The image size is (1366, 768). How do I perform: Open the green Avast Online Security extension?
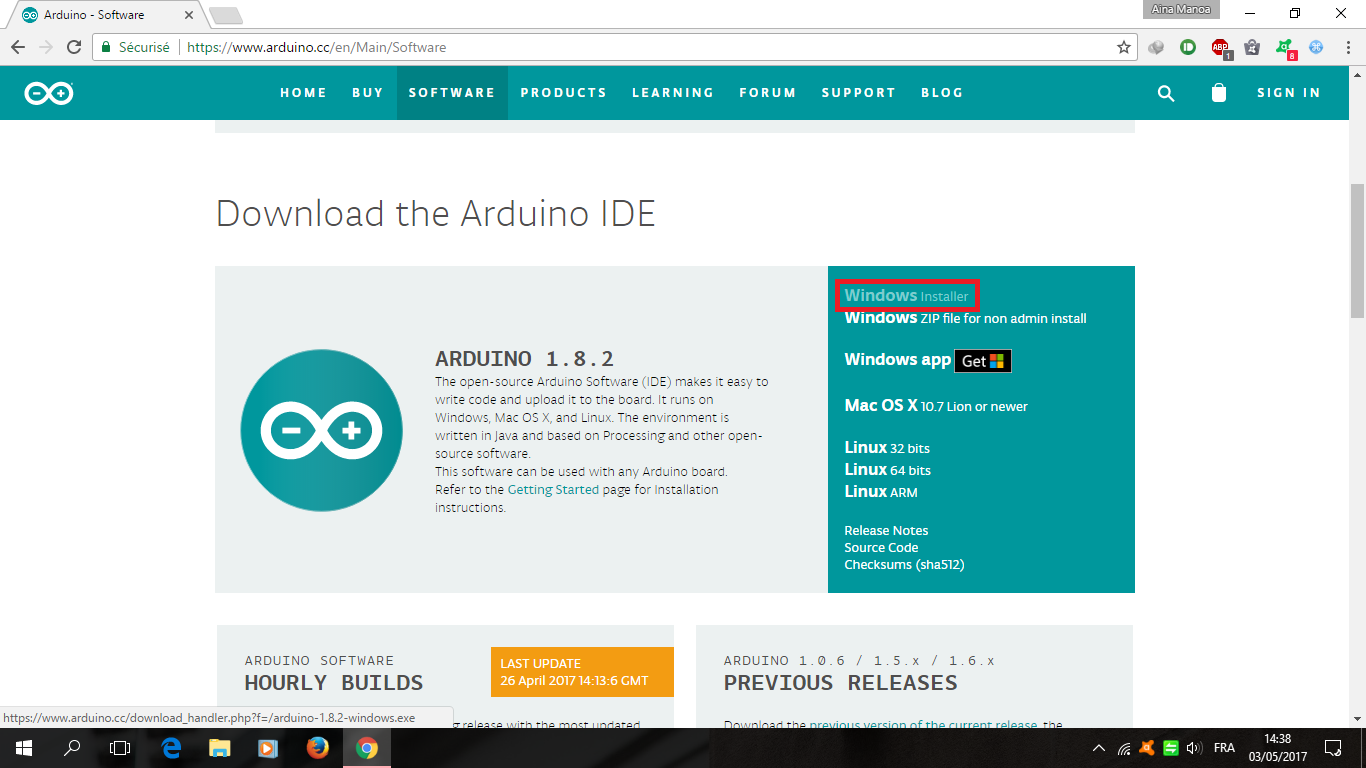click(1285, 48)
